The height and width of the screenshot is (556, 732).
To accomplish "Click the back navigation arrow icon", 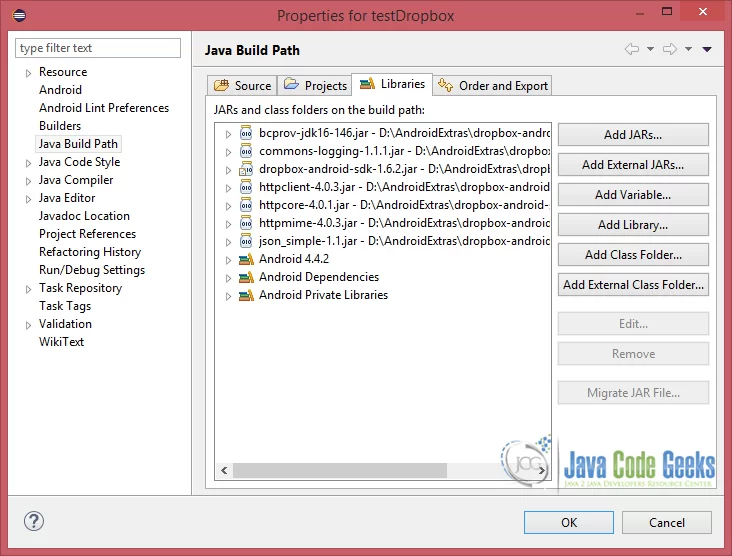I will (632, 49).
